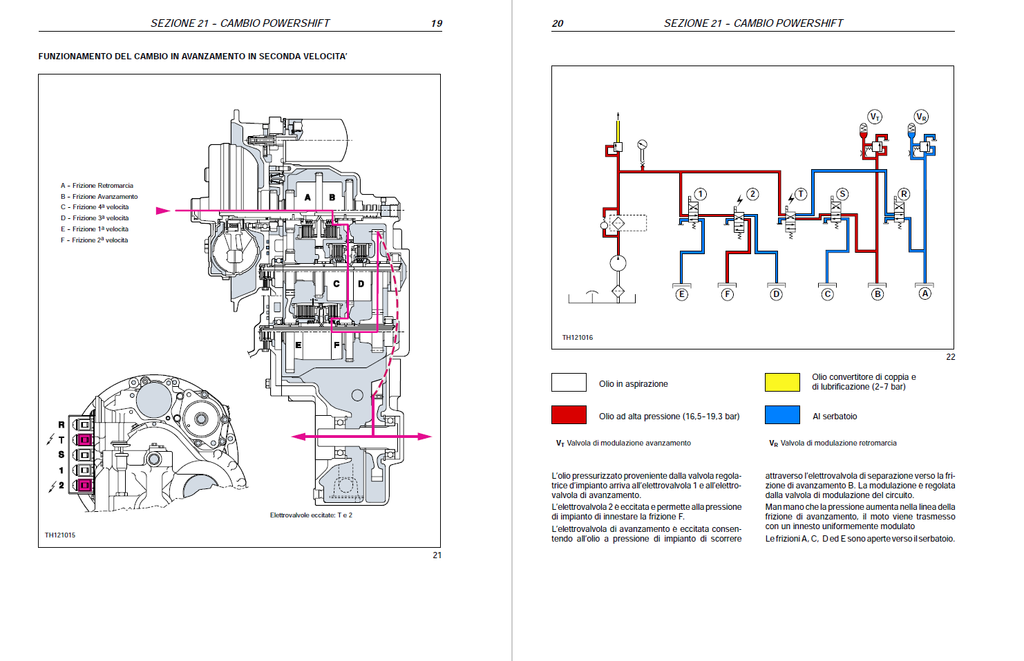The width and height of the screenshot is (1024, 661).
Task: Click clutch label A in gearbox drawing
Action: (x=308, y=197)
